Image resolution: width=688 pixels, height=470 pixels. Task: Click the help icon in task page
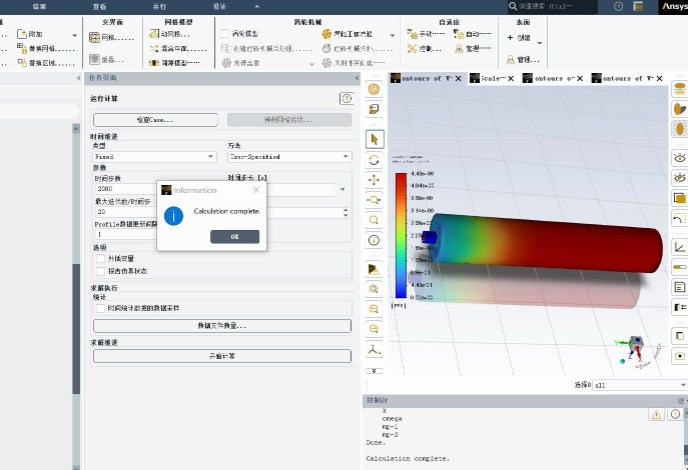click(346, 98)
